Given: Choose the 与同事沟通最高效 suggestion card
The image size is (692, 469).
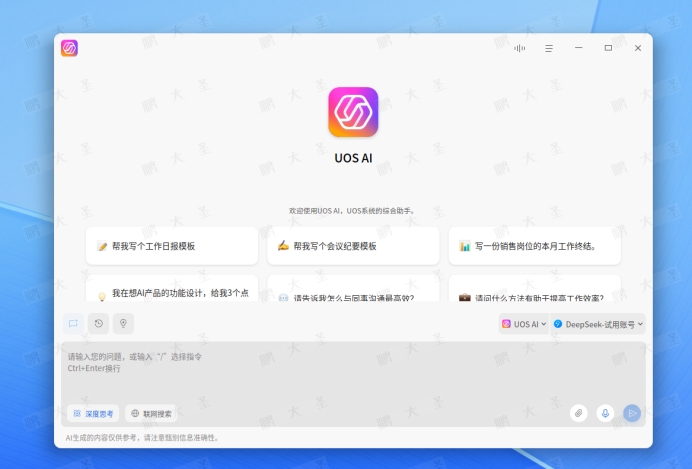Looking at the screenshot, I should tap(353, 289).
